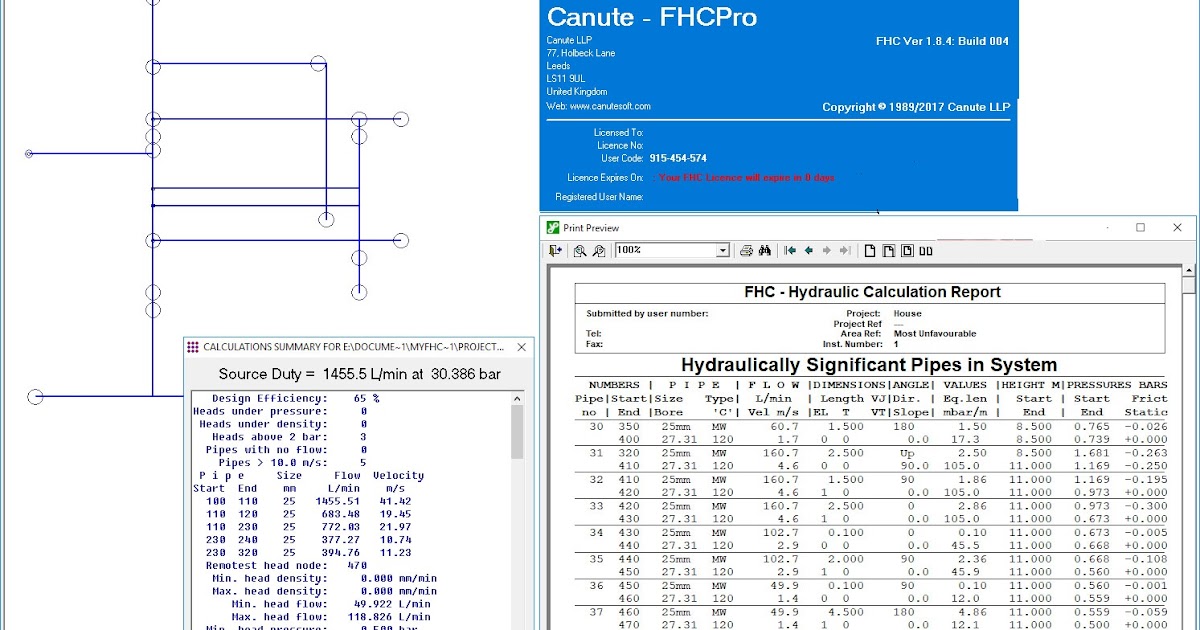The height and width of the screenshot is (630, 1200).
Task: Close the Print Preview window
Action: tap(1177, 227)
